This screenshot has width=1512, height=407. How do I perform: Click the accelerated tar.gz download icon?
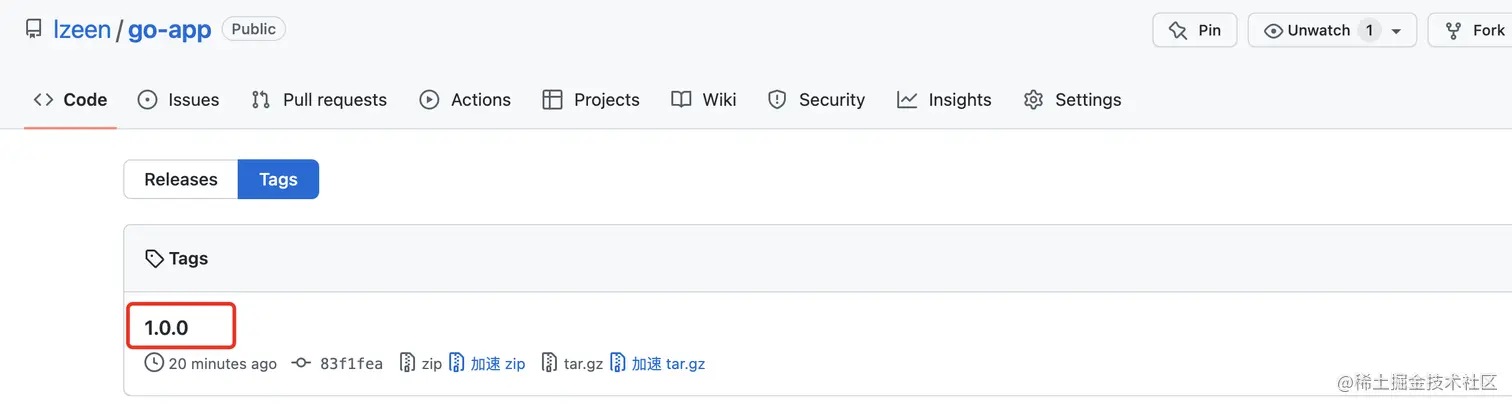tap(618, 364)
